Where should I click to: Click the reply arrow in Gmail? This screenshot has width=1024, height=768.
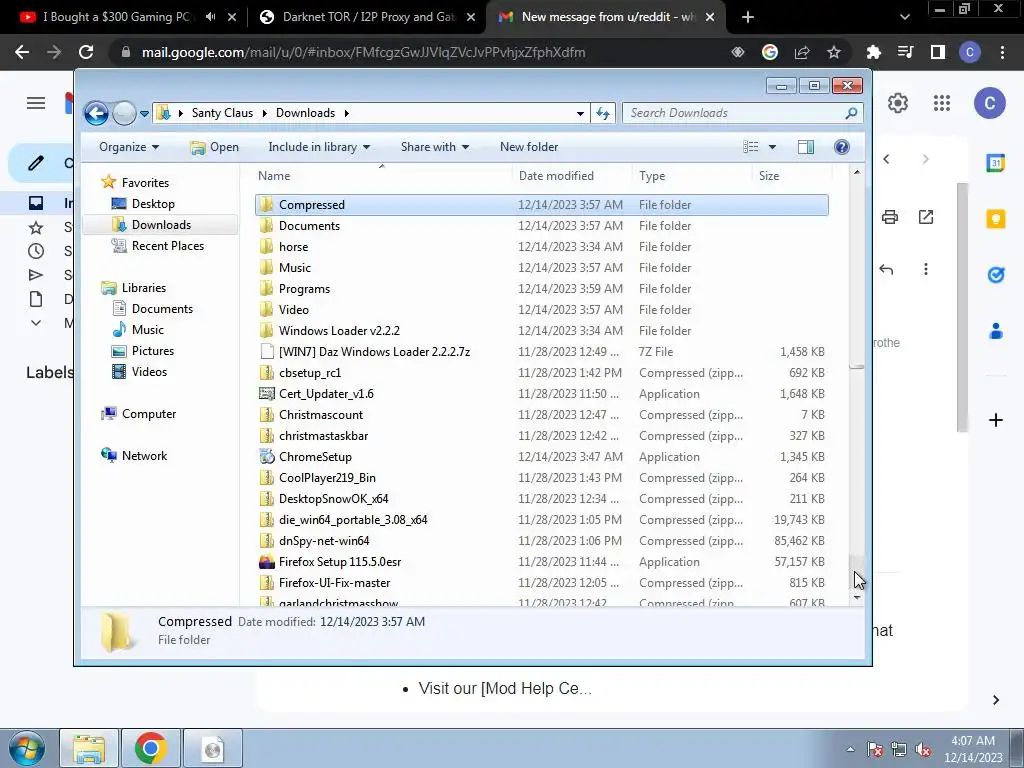click(x=886, y=269)
